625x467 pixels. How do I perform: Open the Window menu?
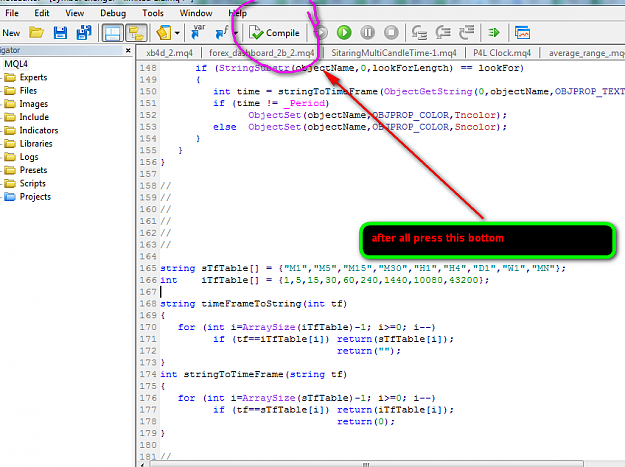tap(196, 13)
